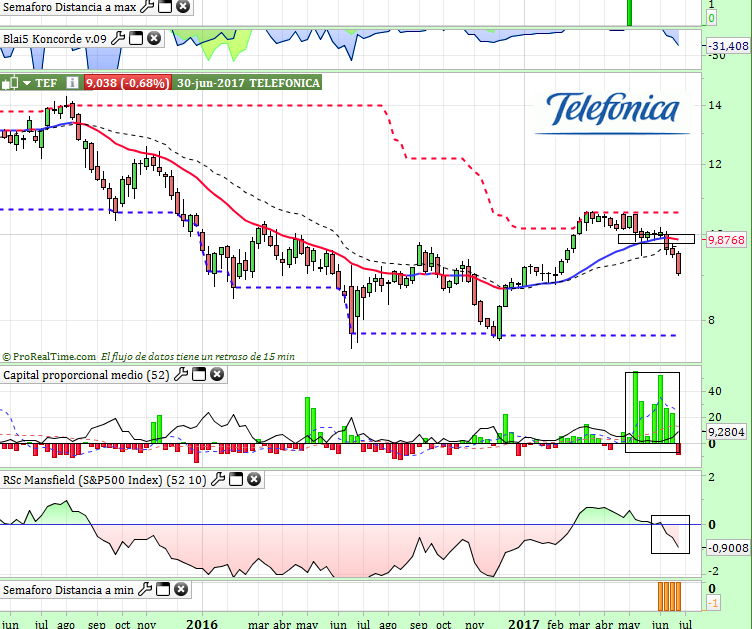Click the 9,2804 capital value tag
The image size is (752, 629).
(x=726, y=432)
